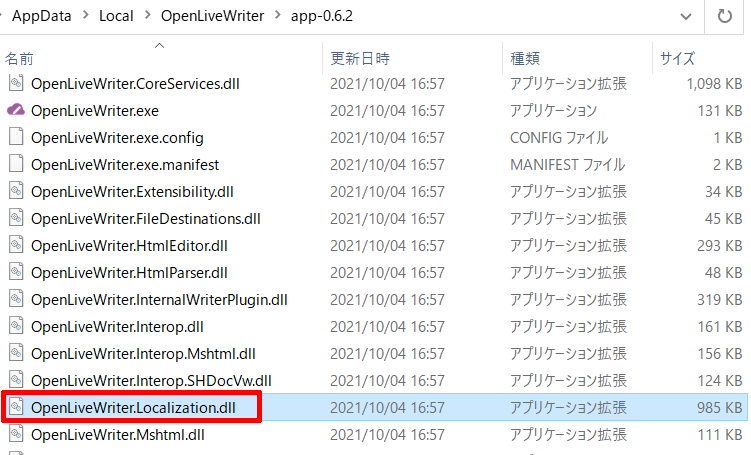
Task: Select the OpenLiveWriter.Interop.Mshtml.dll file name
Action: coord(143,354)
